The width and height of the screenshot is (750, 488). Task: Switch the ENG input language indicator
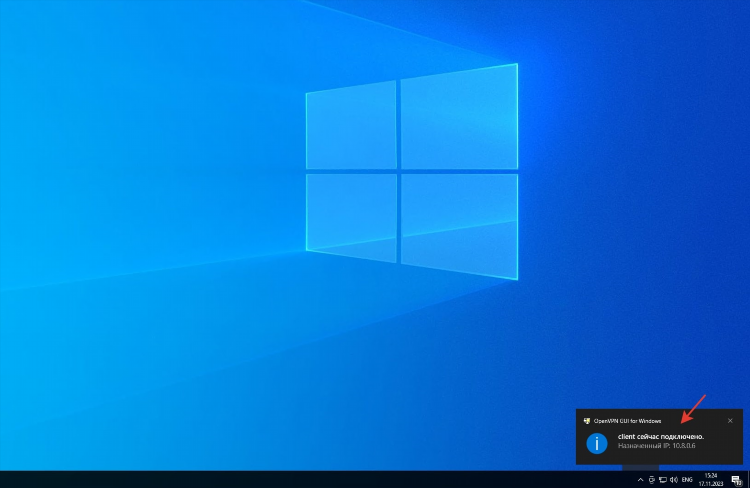687,479
